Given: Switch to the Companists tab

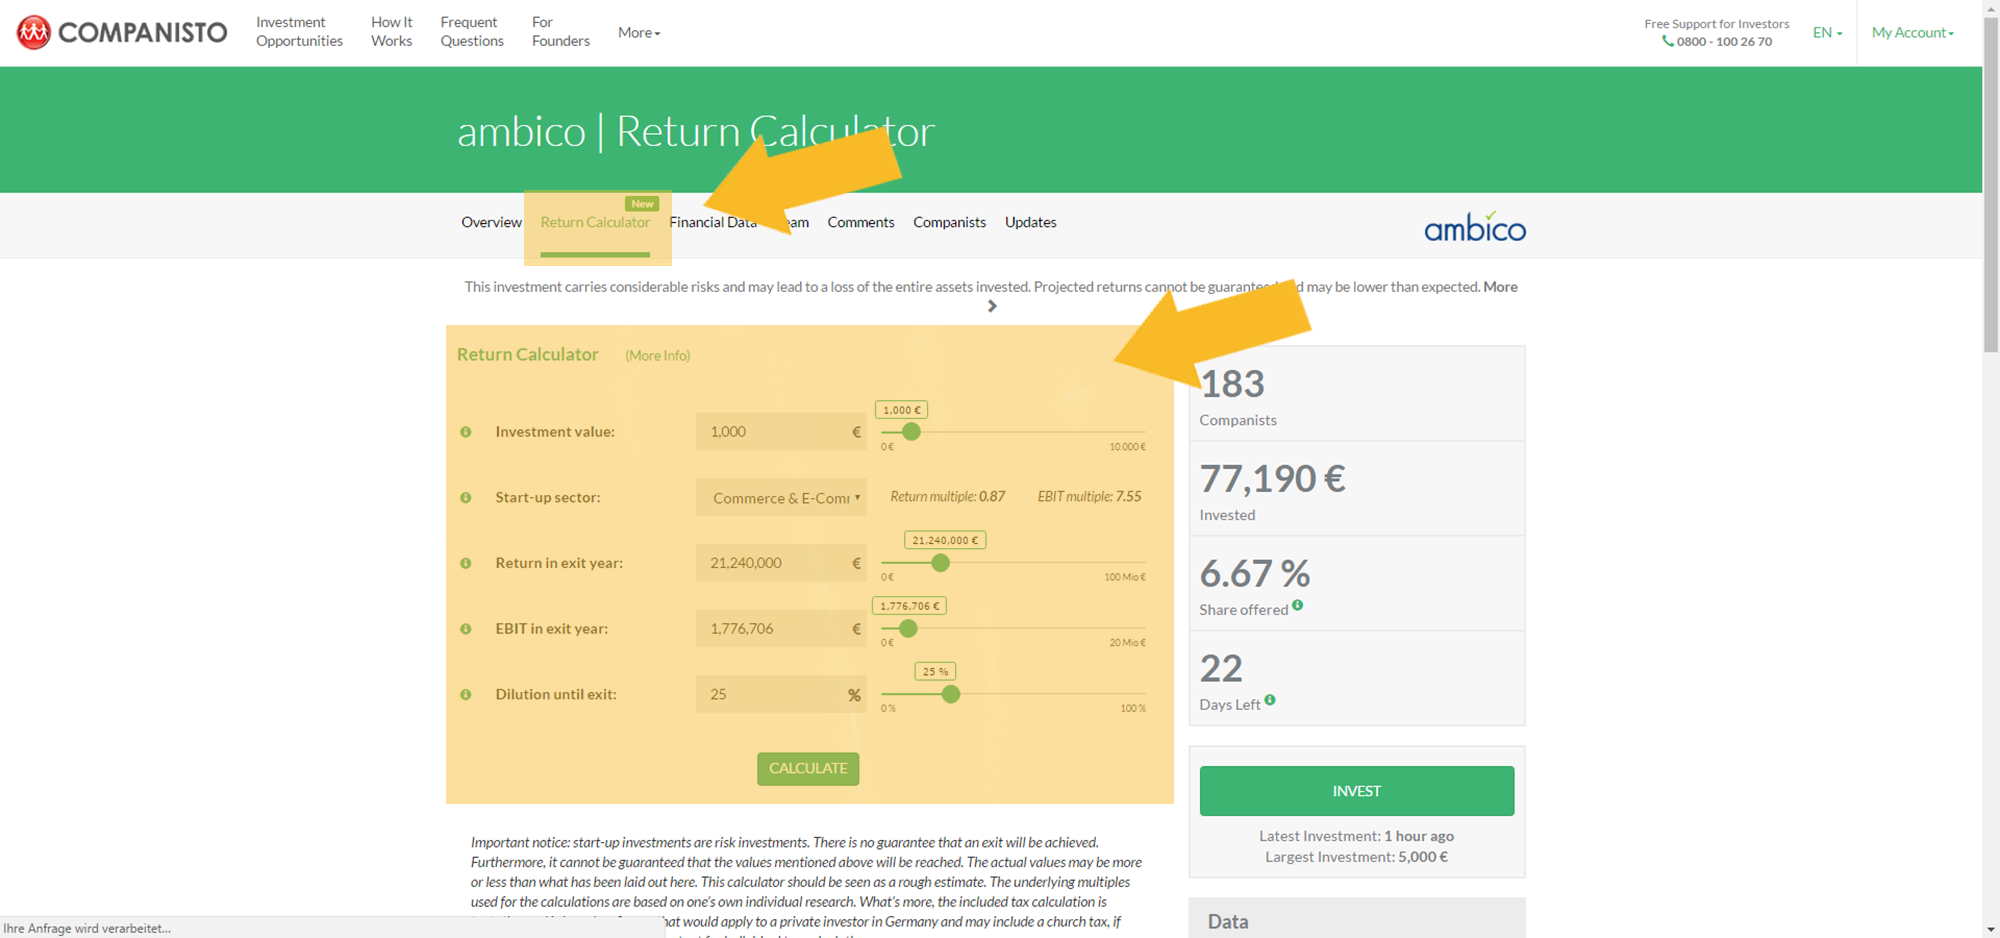Looking at the screenshot, I should tap(949, 222).
